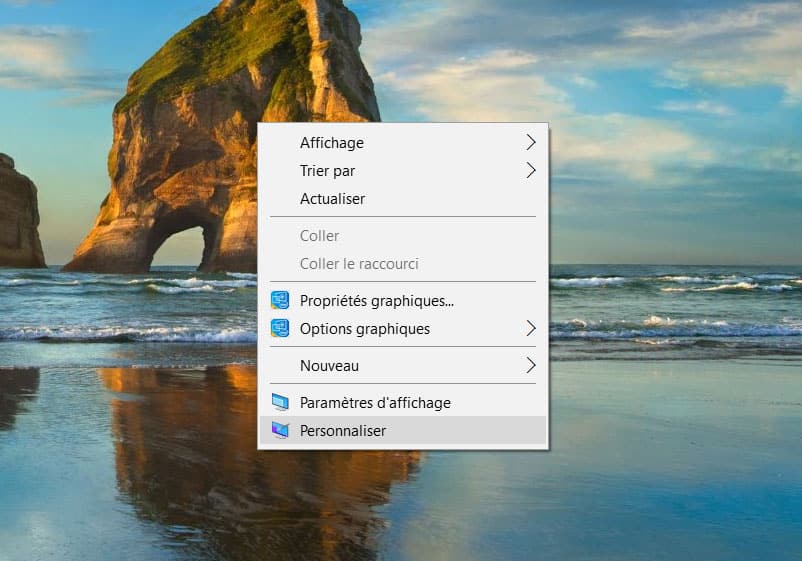Click the greyed-out Coller entry
This screenshot has width=802, height=561.
point(319,236)
